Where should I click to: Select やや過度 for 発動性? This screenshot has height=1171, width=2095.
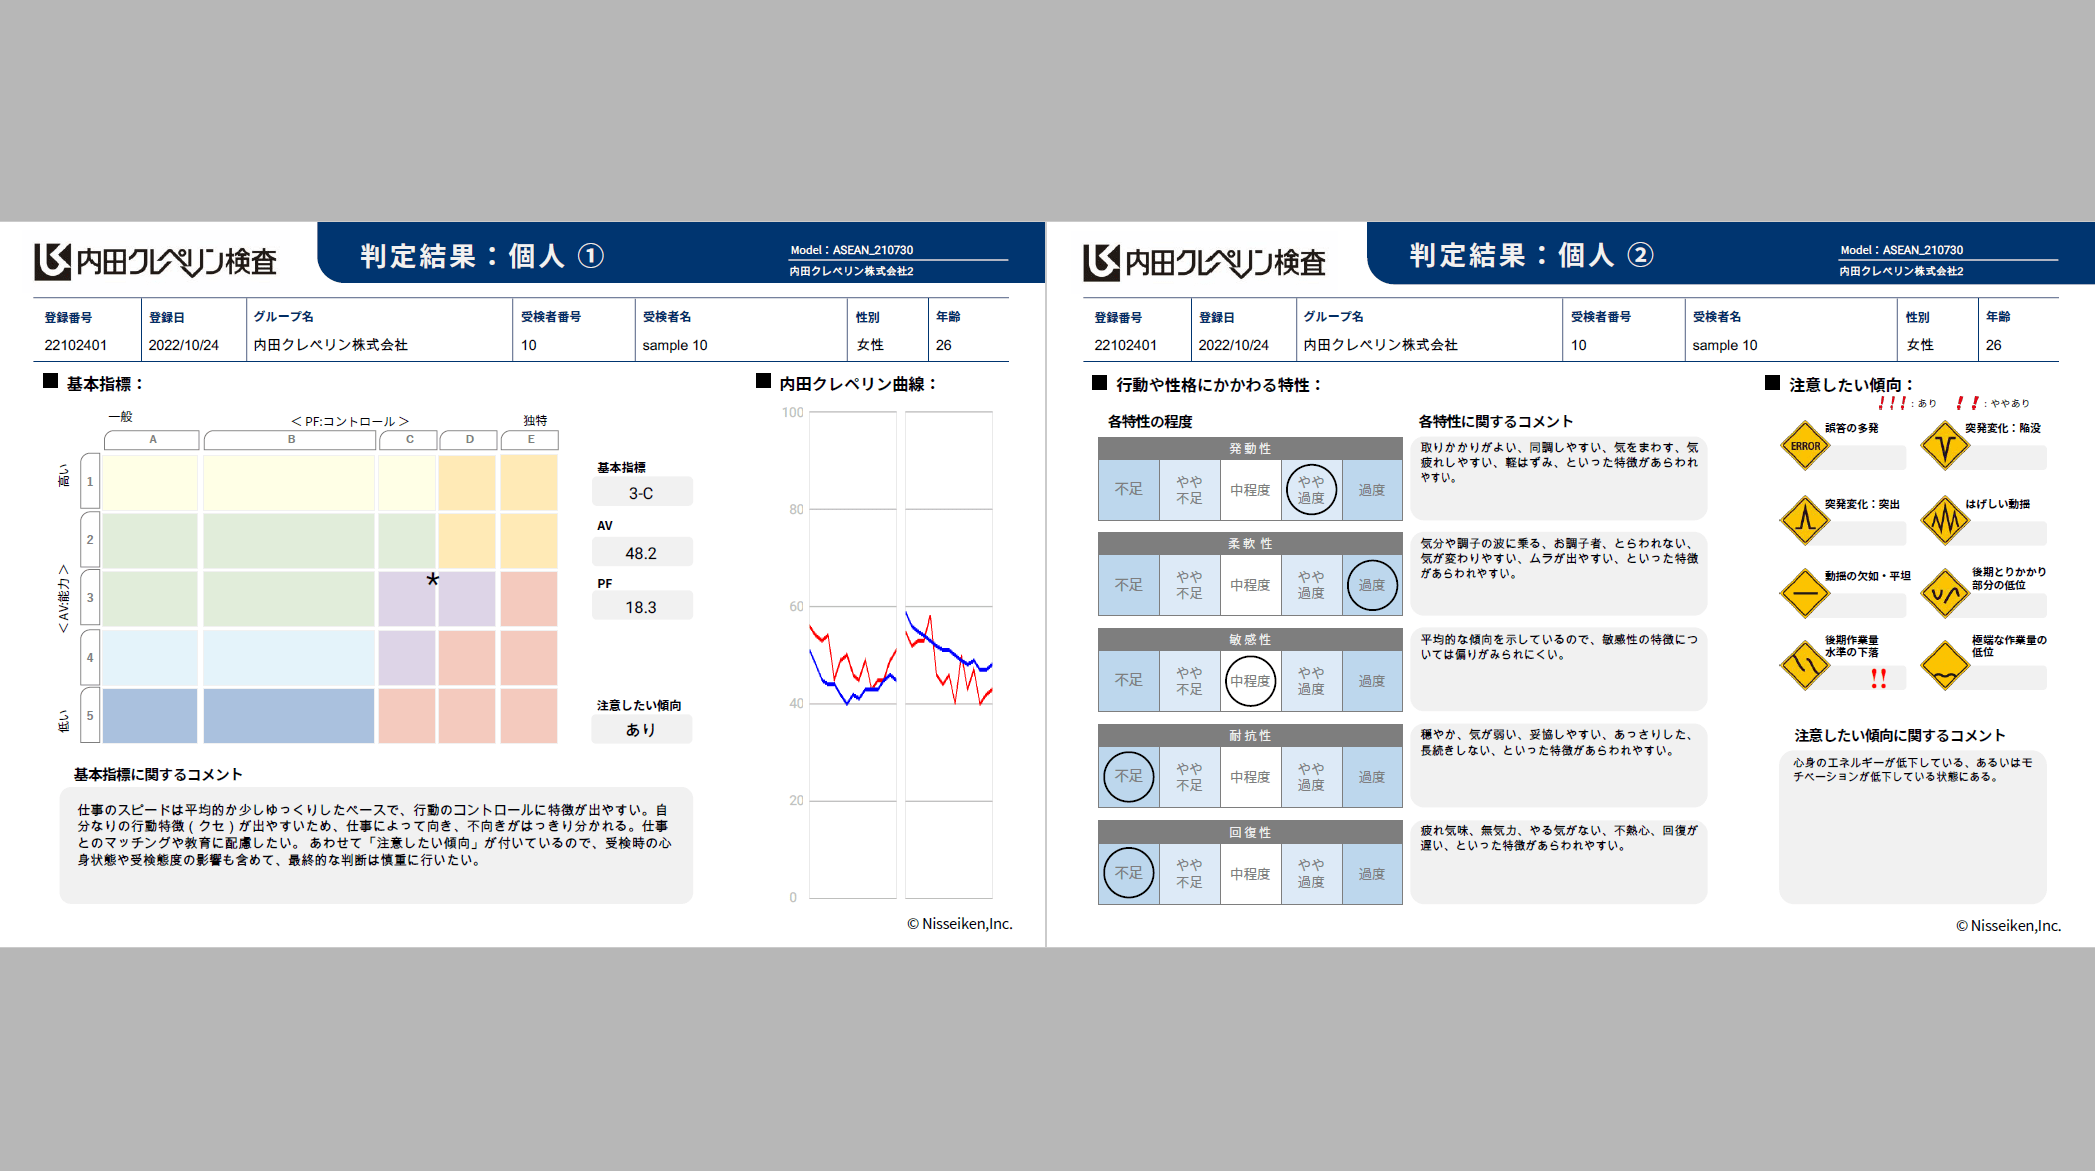[x=1311, y=489]
